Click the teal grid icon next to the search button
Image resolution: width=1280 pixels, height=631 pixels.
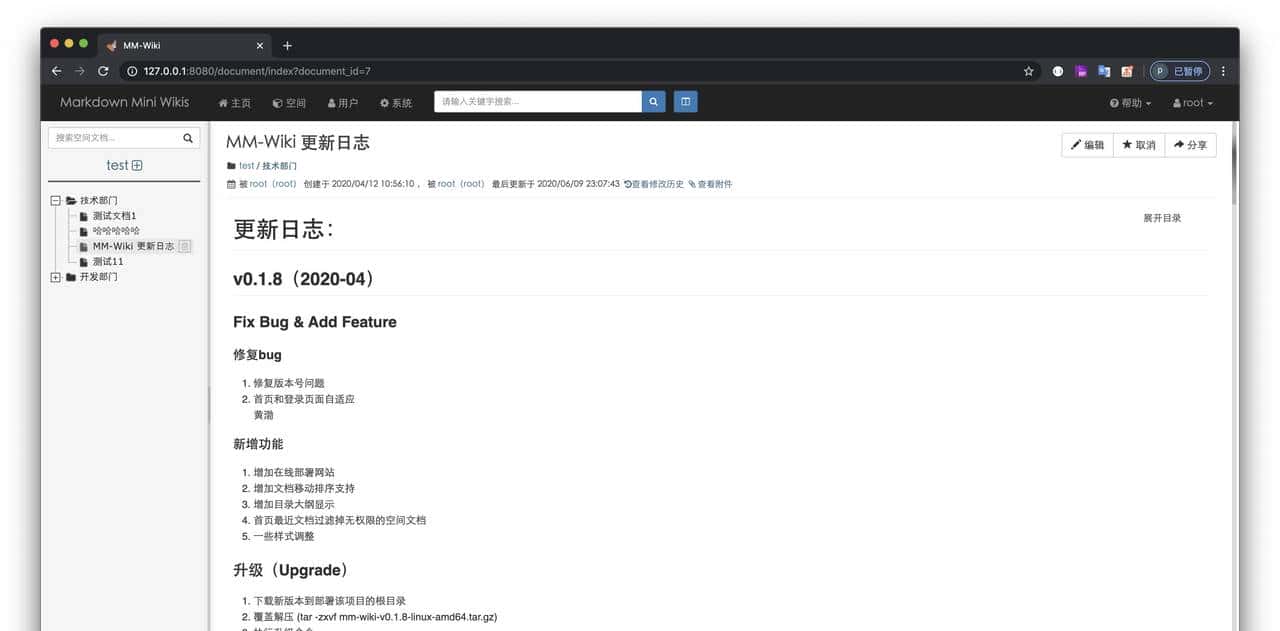tap(685, 101)
